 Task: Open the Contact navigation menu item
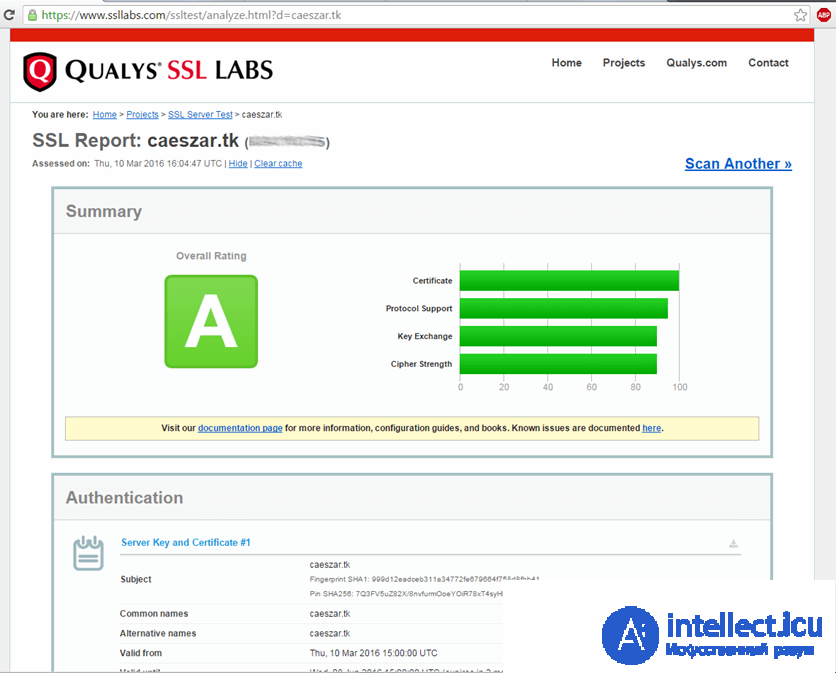pos(768,63)
